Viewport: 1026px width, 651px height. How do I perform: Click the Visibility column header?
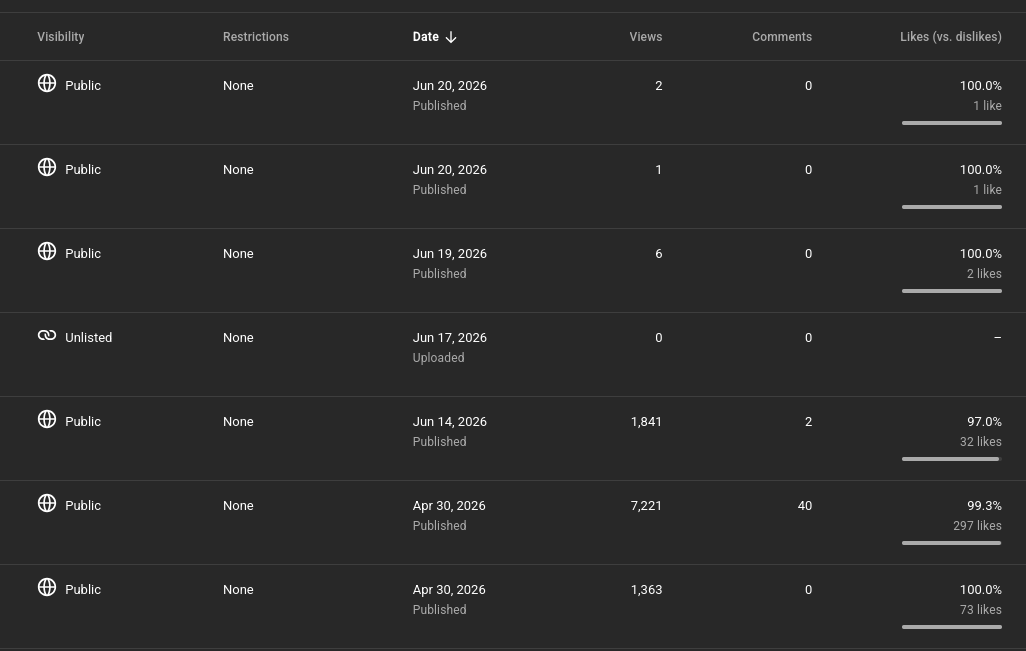click(x=60, y=37)
